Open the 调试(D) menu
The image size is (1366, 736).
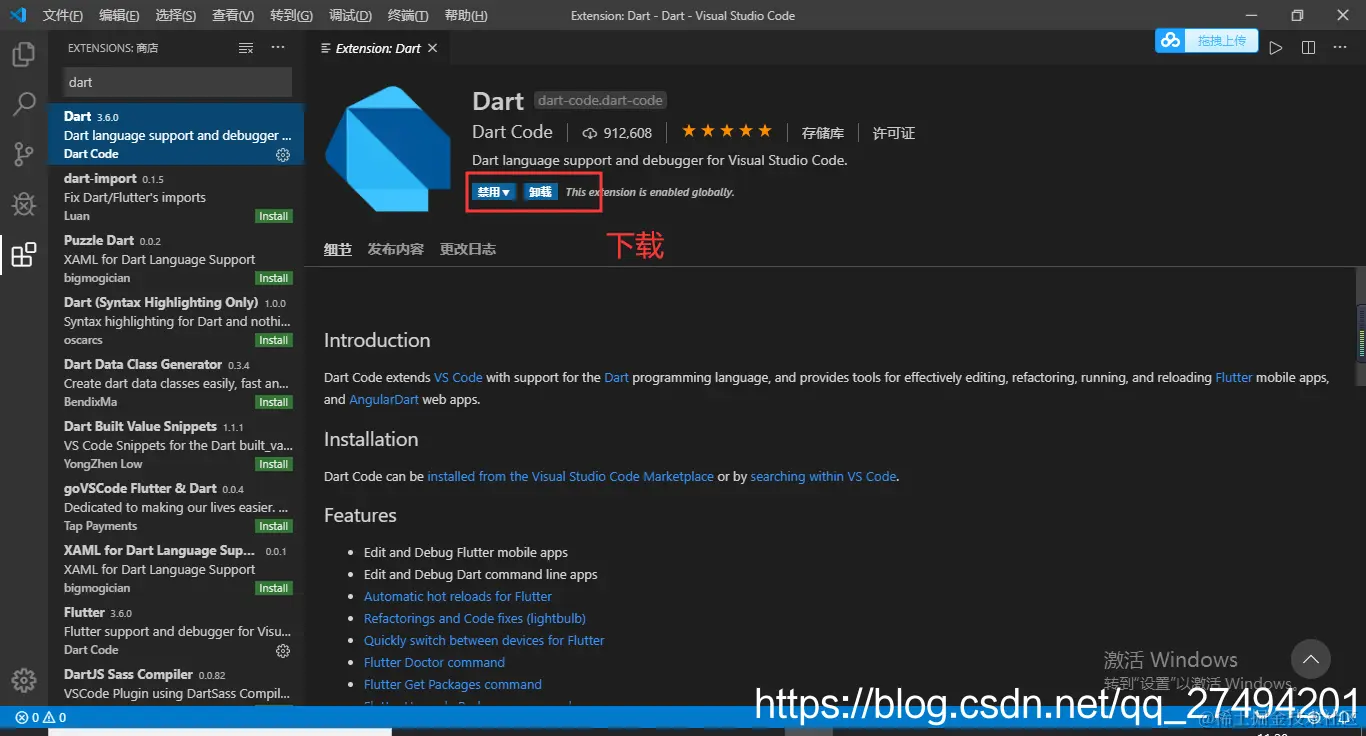pos(350,15)
